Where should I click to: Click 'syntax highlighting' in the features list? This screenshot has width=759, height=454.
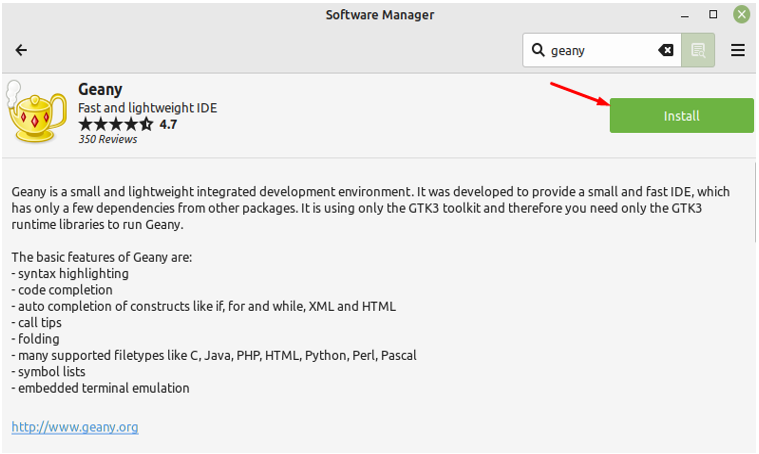70,273
